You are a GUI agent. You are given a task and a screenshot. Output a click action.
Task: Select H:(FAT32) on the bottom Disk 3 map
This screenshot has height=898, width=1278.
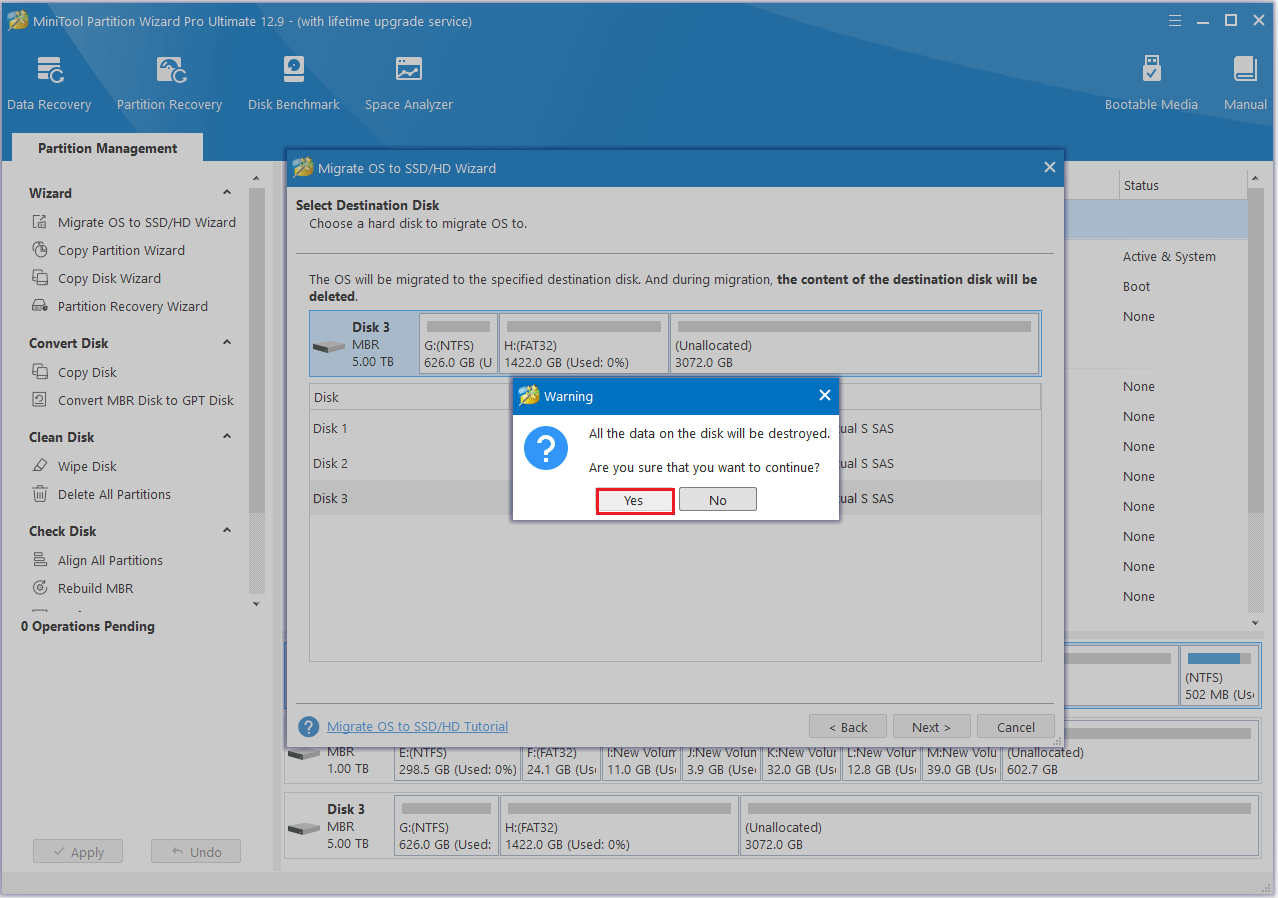619,826
